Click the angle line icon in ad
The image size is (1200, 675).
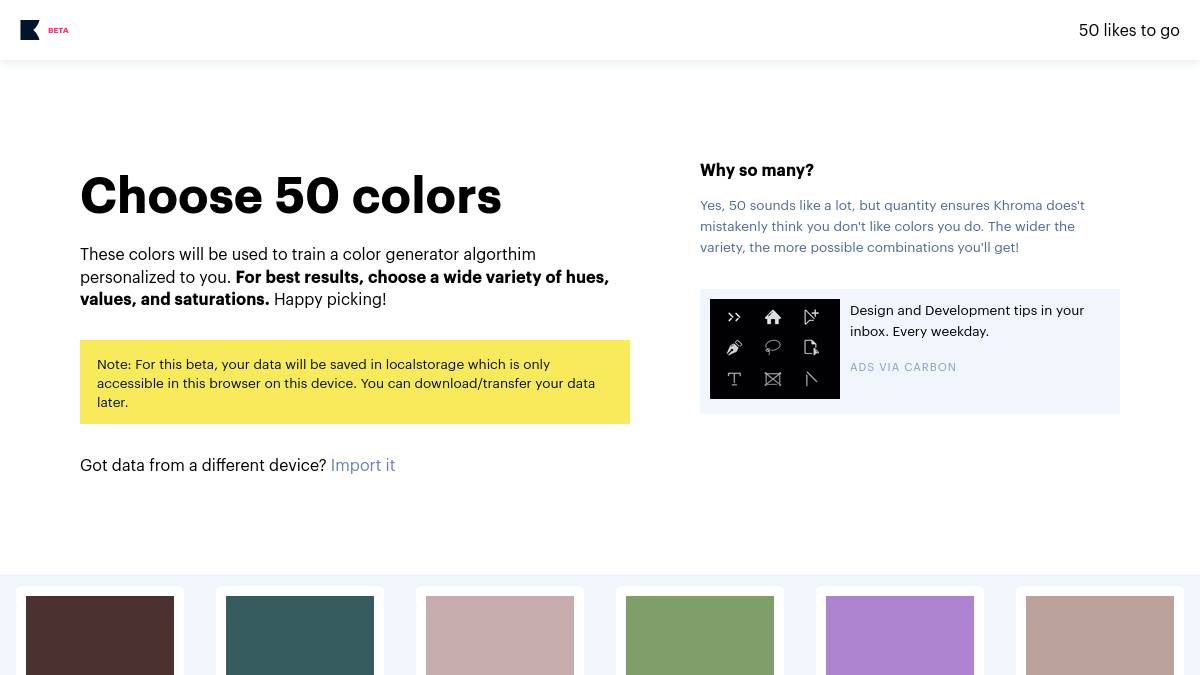tap(811, 379)
